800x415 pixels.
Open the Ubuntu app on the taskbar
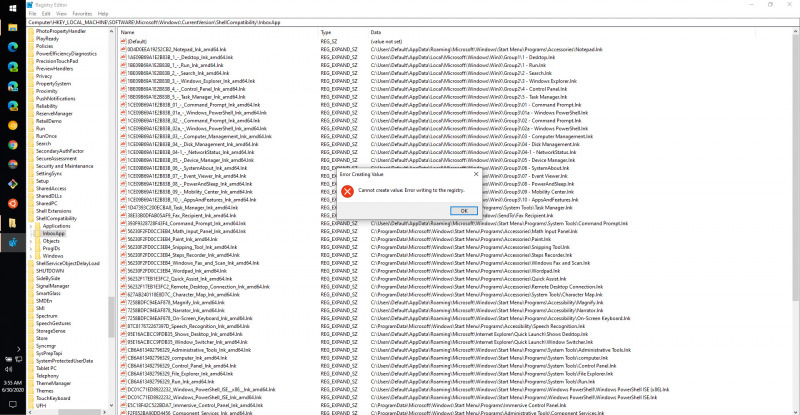click(x=13, y=204)
